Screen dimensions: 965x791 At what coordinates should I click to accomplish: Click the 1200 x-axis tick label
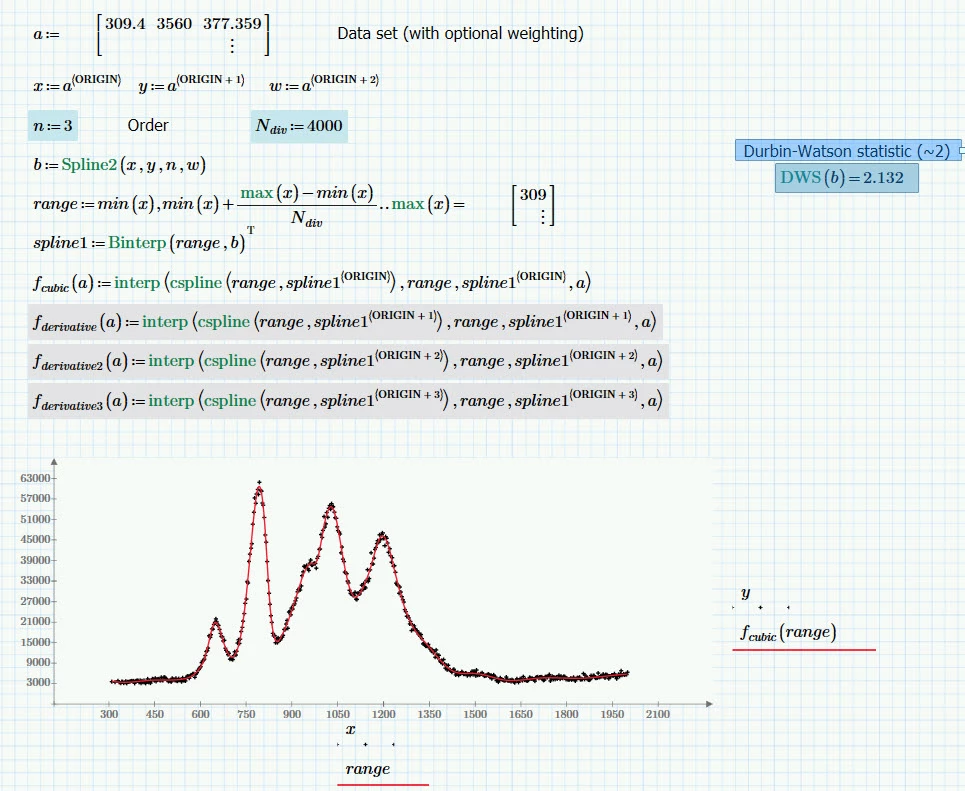click(x=383, y=714)
